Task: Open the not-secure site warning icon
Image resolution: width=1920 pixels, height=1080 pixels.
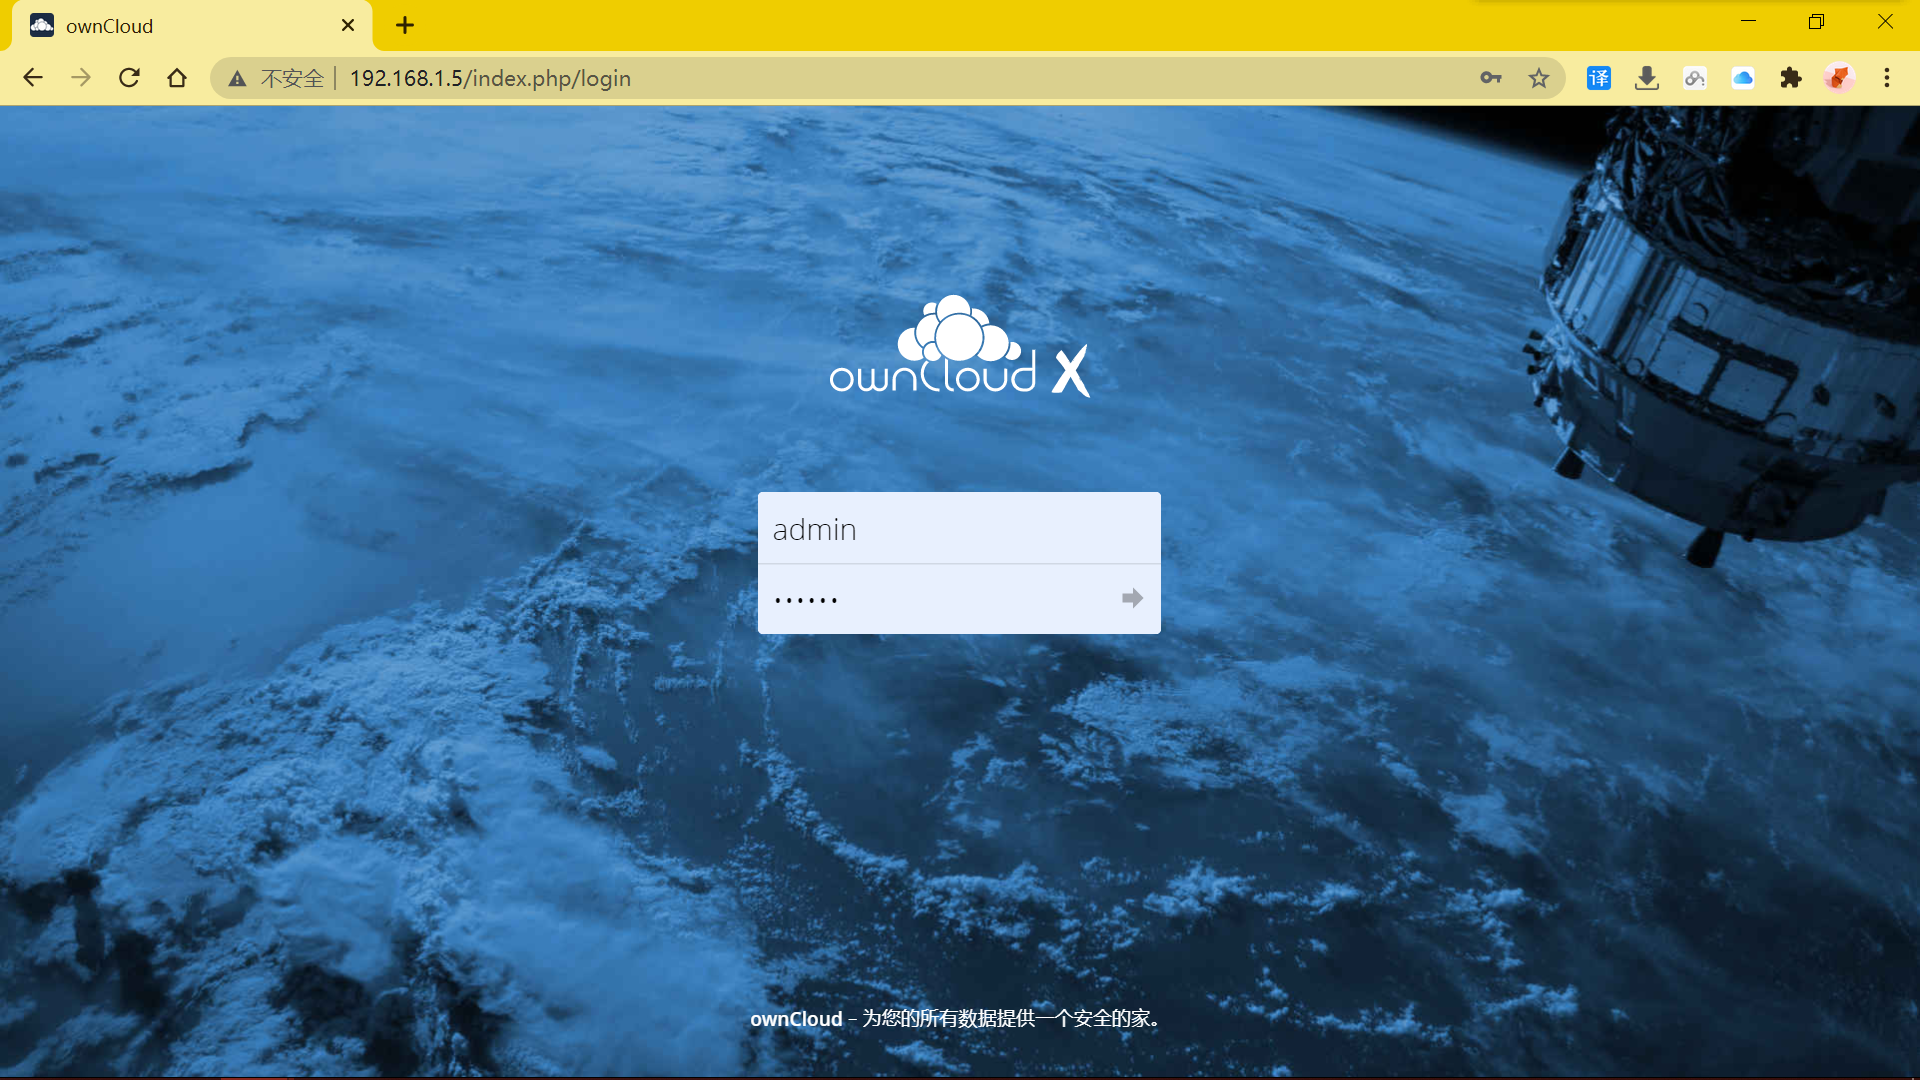Action: coord(237,79)
